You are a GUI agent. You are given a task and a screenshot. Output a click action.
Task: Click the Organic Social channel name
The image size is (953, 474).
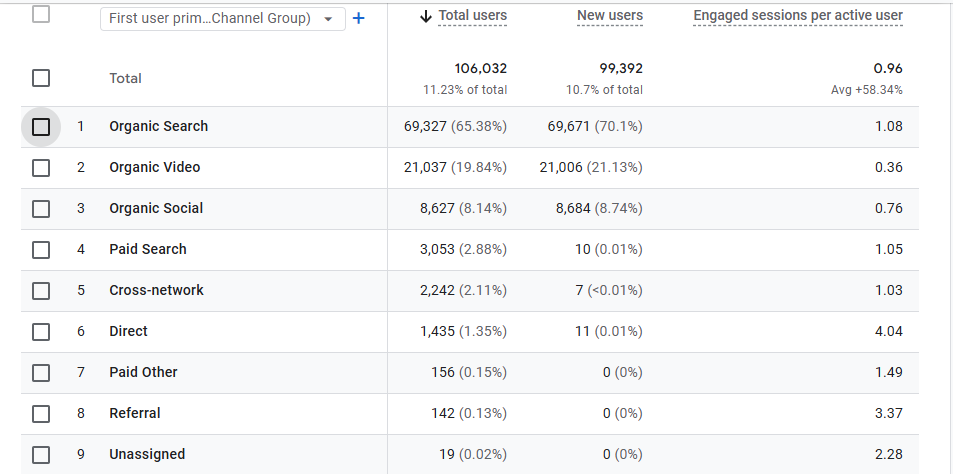[156, 208]
